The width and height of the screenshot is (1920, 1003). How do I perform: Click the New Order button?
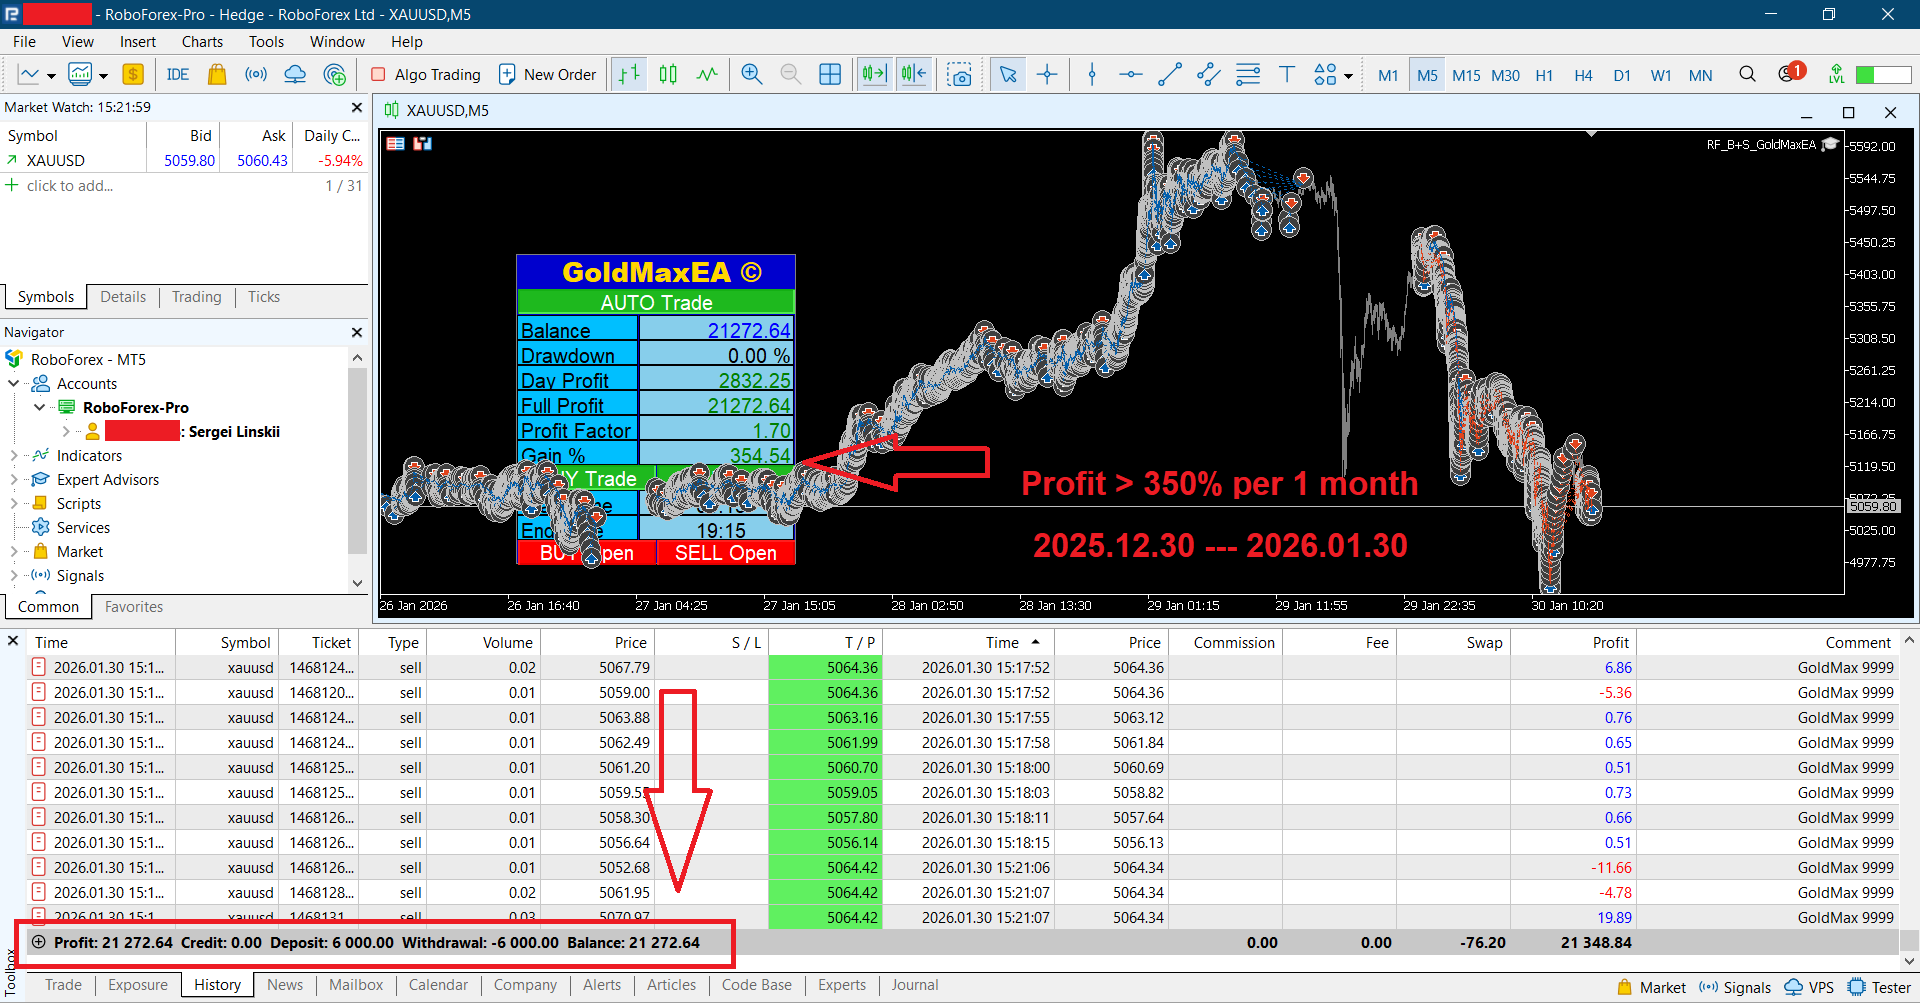coord(547,74)
